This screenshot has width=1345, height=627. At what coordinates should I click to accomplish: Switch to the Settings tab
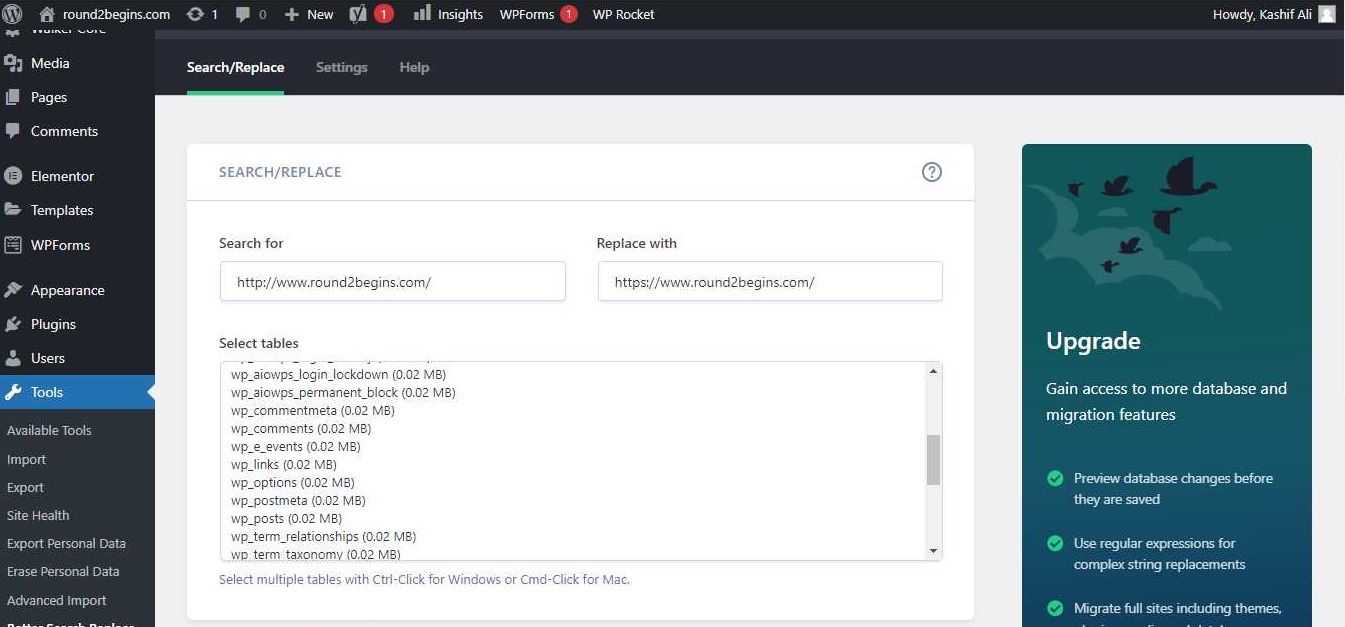[342, 67]
